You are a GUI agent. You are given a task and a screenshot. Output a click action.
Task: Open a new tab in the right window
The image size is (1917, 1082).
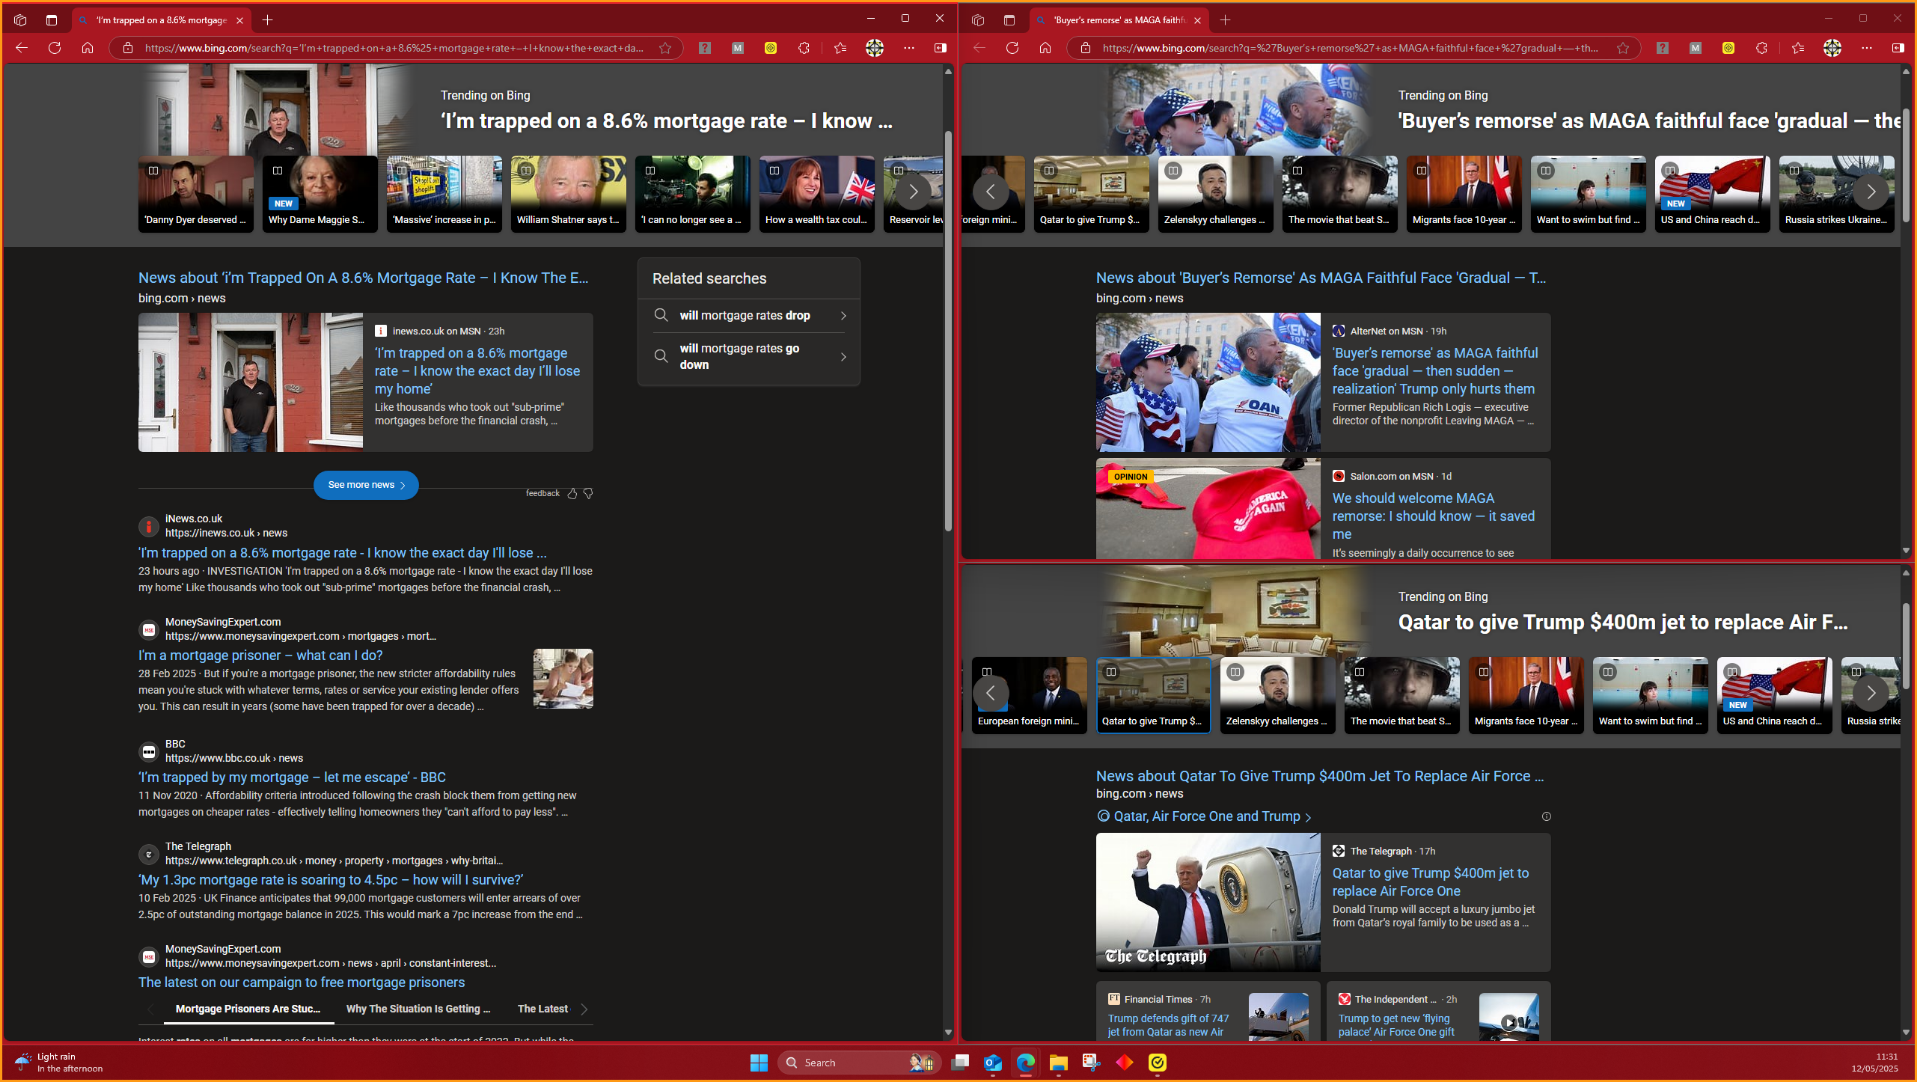tap(1225, 20)
